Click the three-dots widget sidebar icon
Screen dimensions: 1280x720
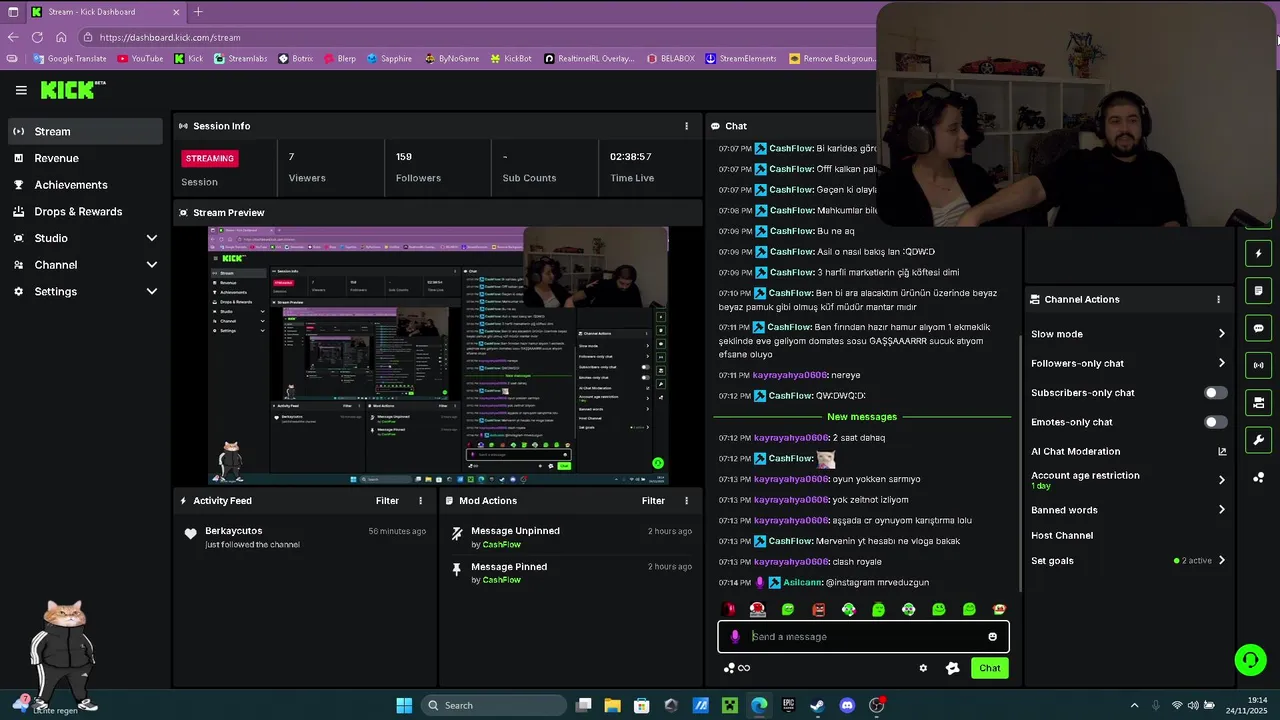[1258, 477]
